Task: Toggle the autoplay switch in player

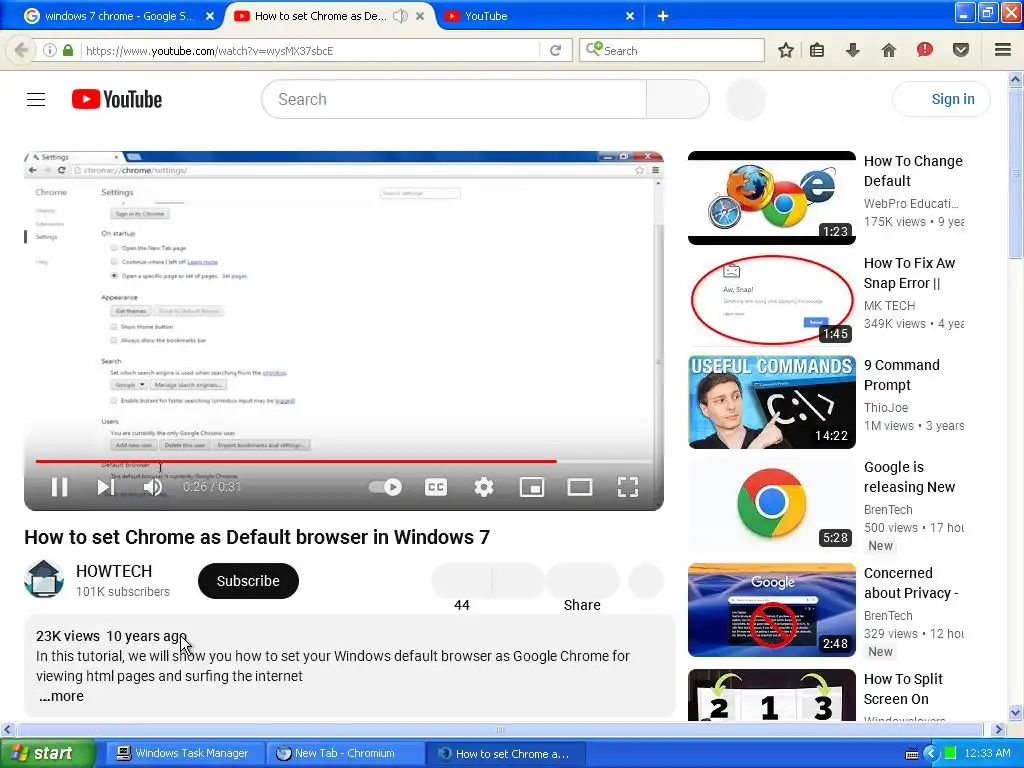Action: tap(385, 487)
